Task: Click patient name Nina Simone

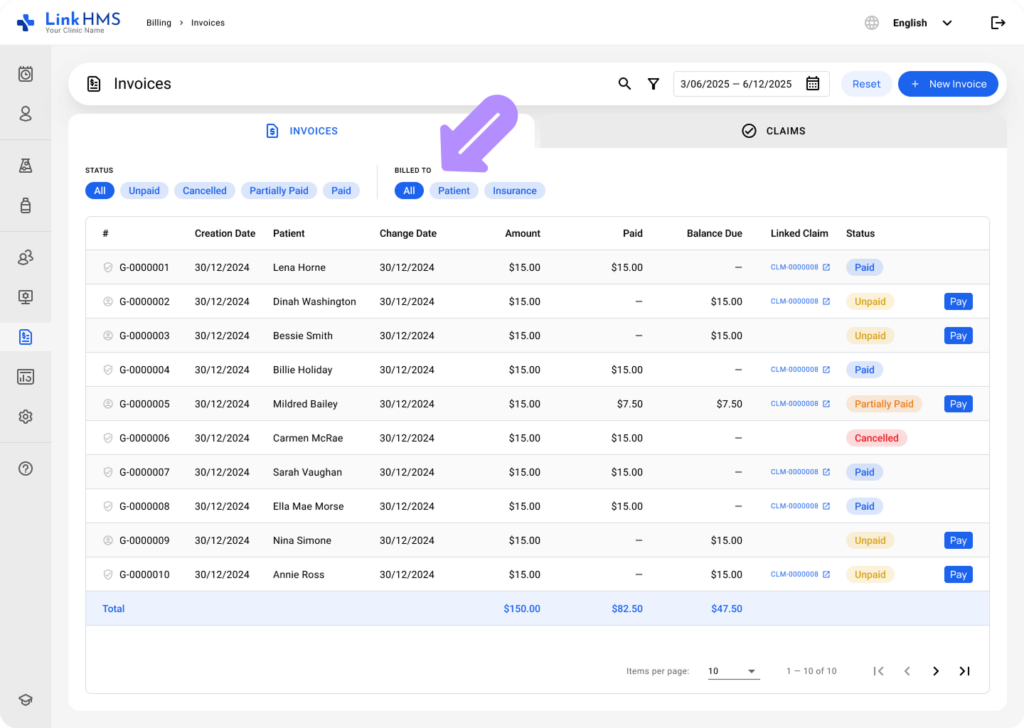Action: (302, 541)
